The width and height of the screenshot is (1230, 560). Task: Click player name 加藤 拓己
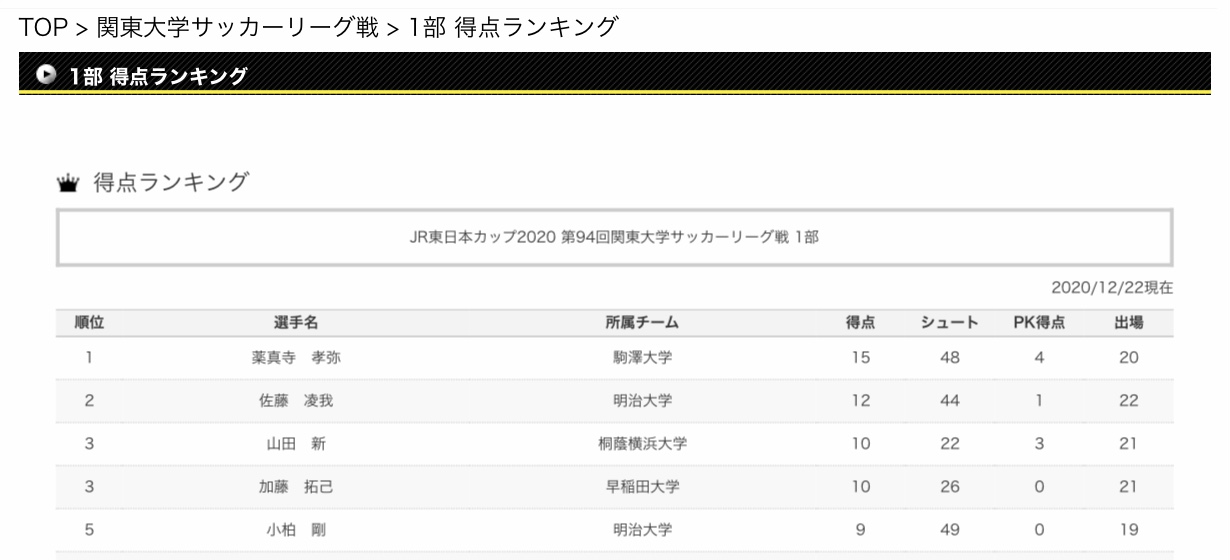coord(297,488)
